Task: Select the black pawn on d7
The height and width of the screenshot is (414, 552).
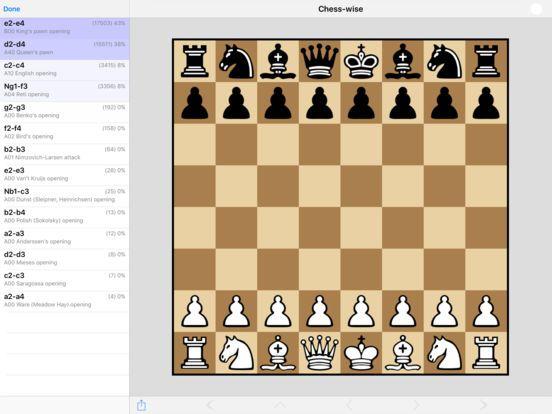Action: [320, 103]
